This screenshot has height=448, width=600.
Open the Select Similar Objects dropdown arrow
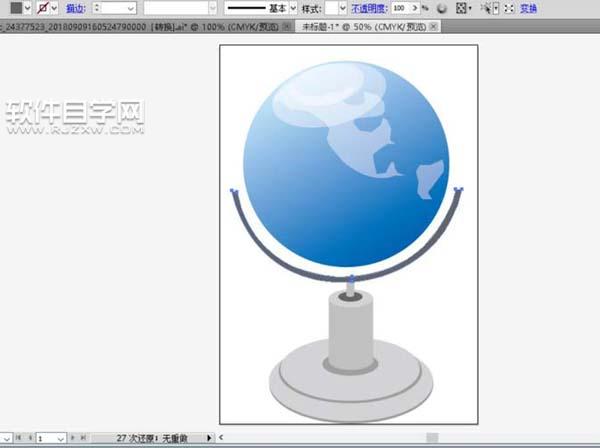[496, 8]
